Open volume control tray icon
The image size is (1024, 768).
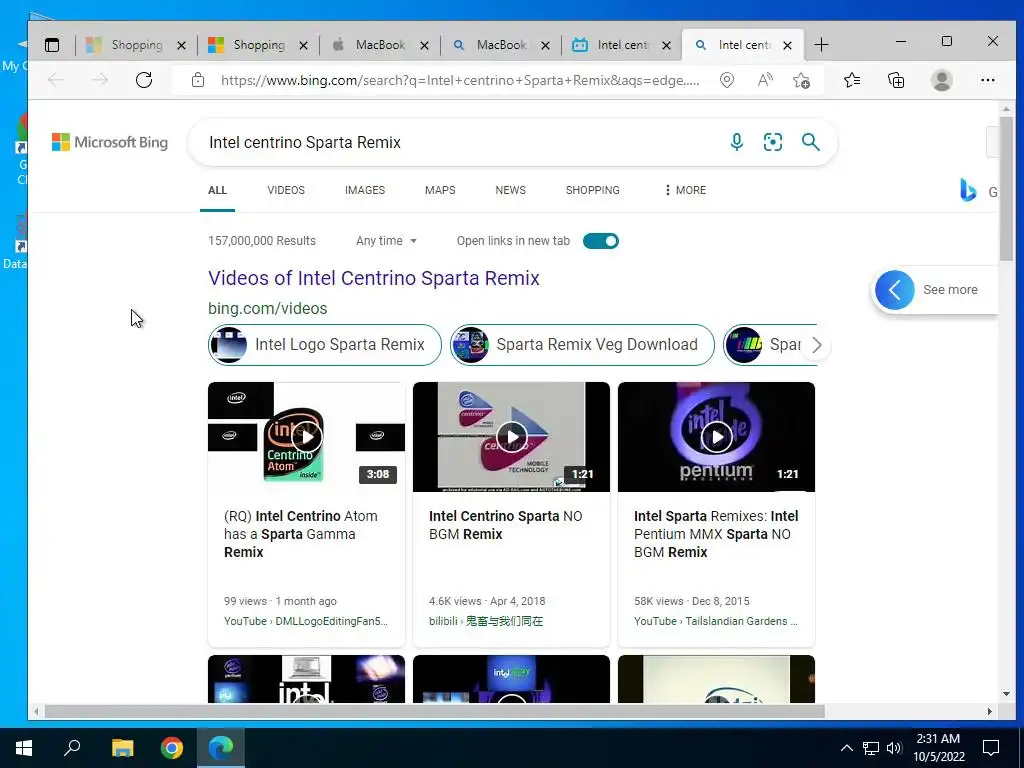pos(894,748)
